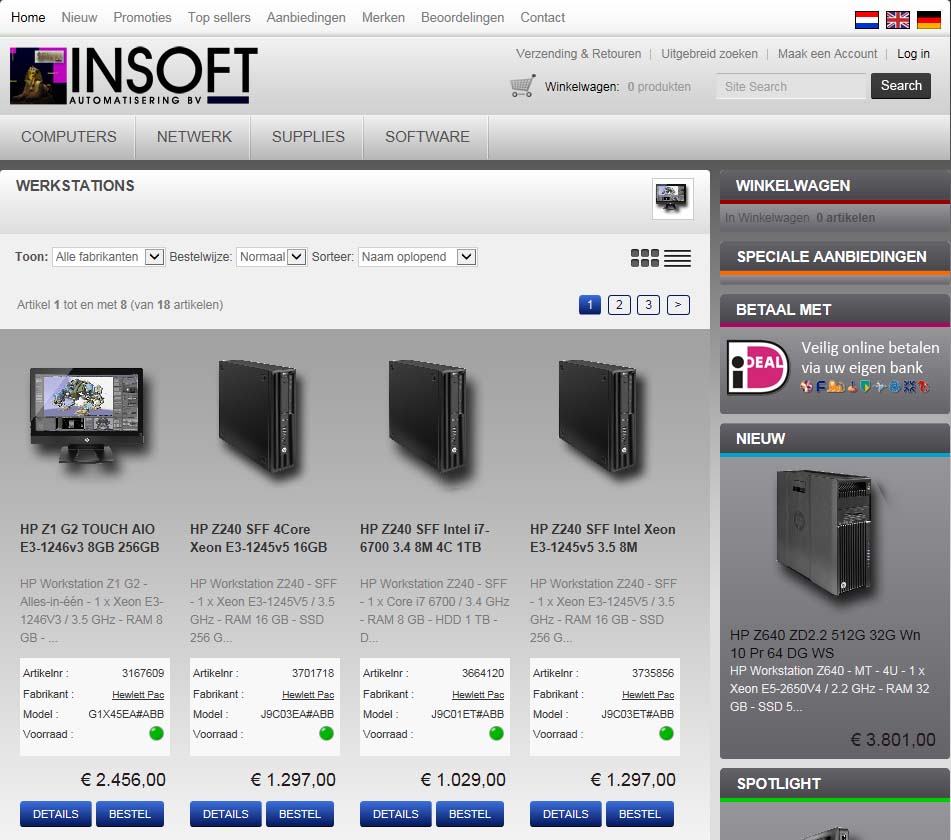
Task: Open the SUPPLIES category tab
Action: pos(308,137)
